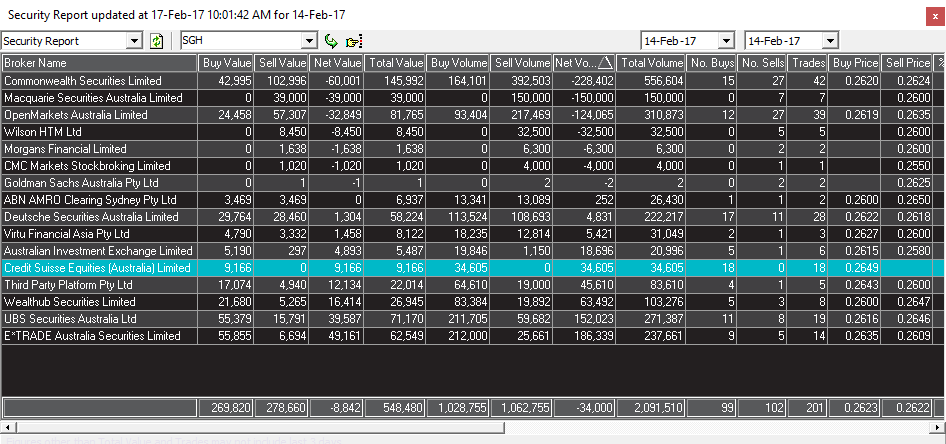Click E*TRADE net volume 186,339 cell

click(584, 335)
